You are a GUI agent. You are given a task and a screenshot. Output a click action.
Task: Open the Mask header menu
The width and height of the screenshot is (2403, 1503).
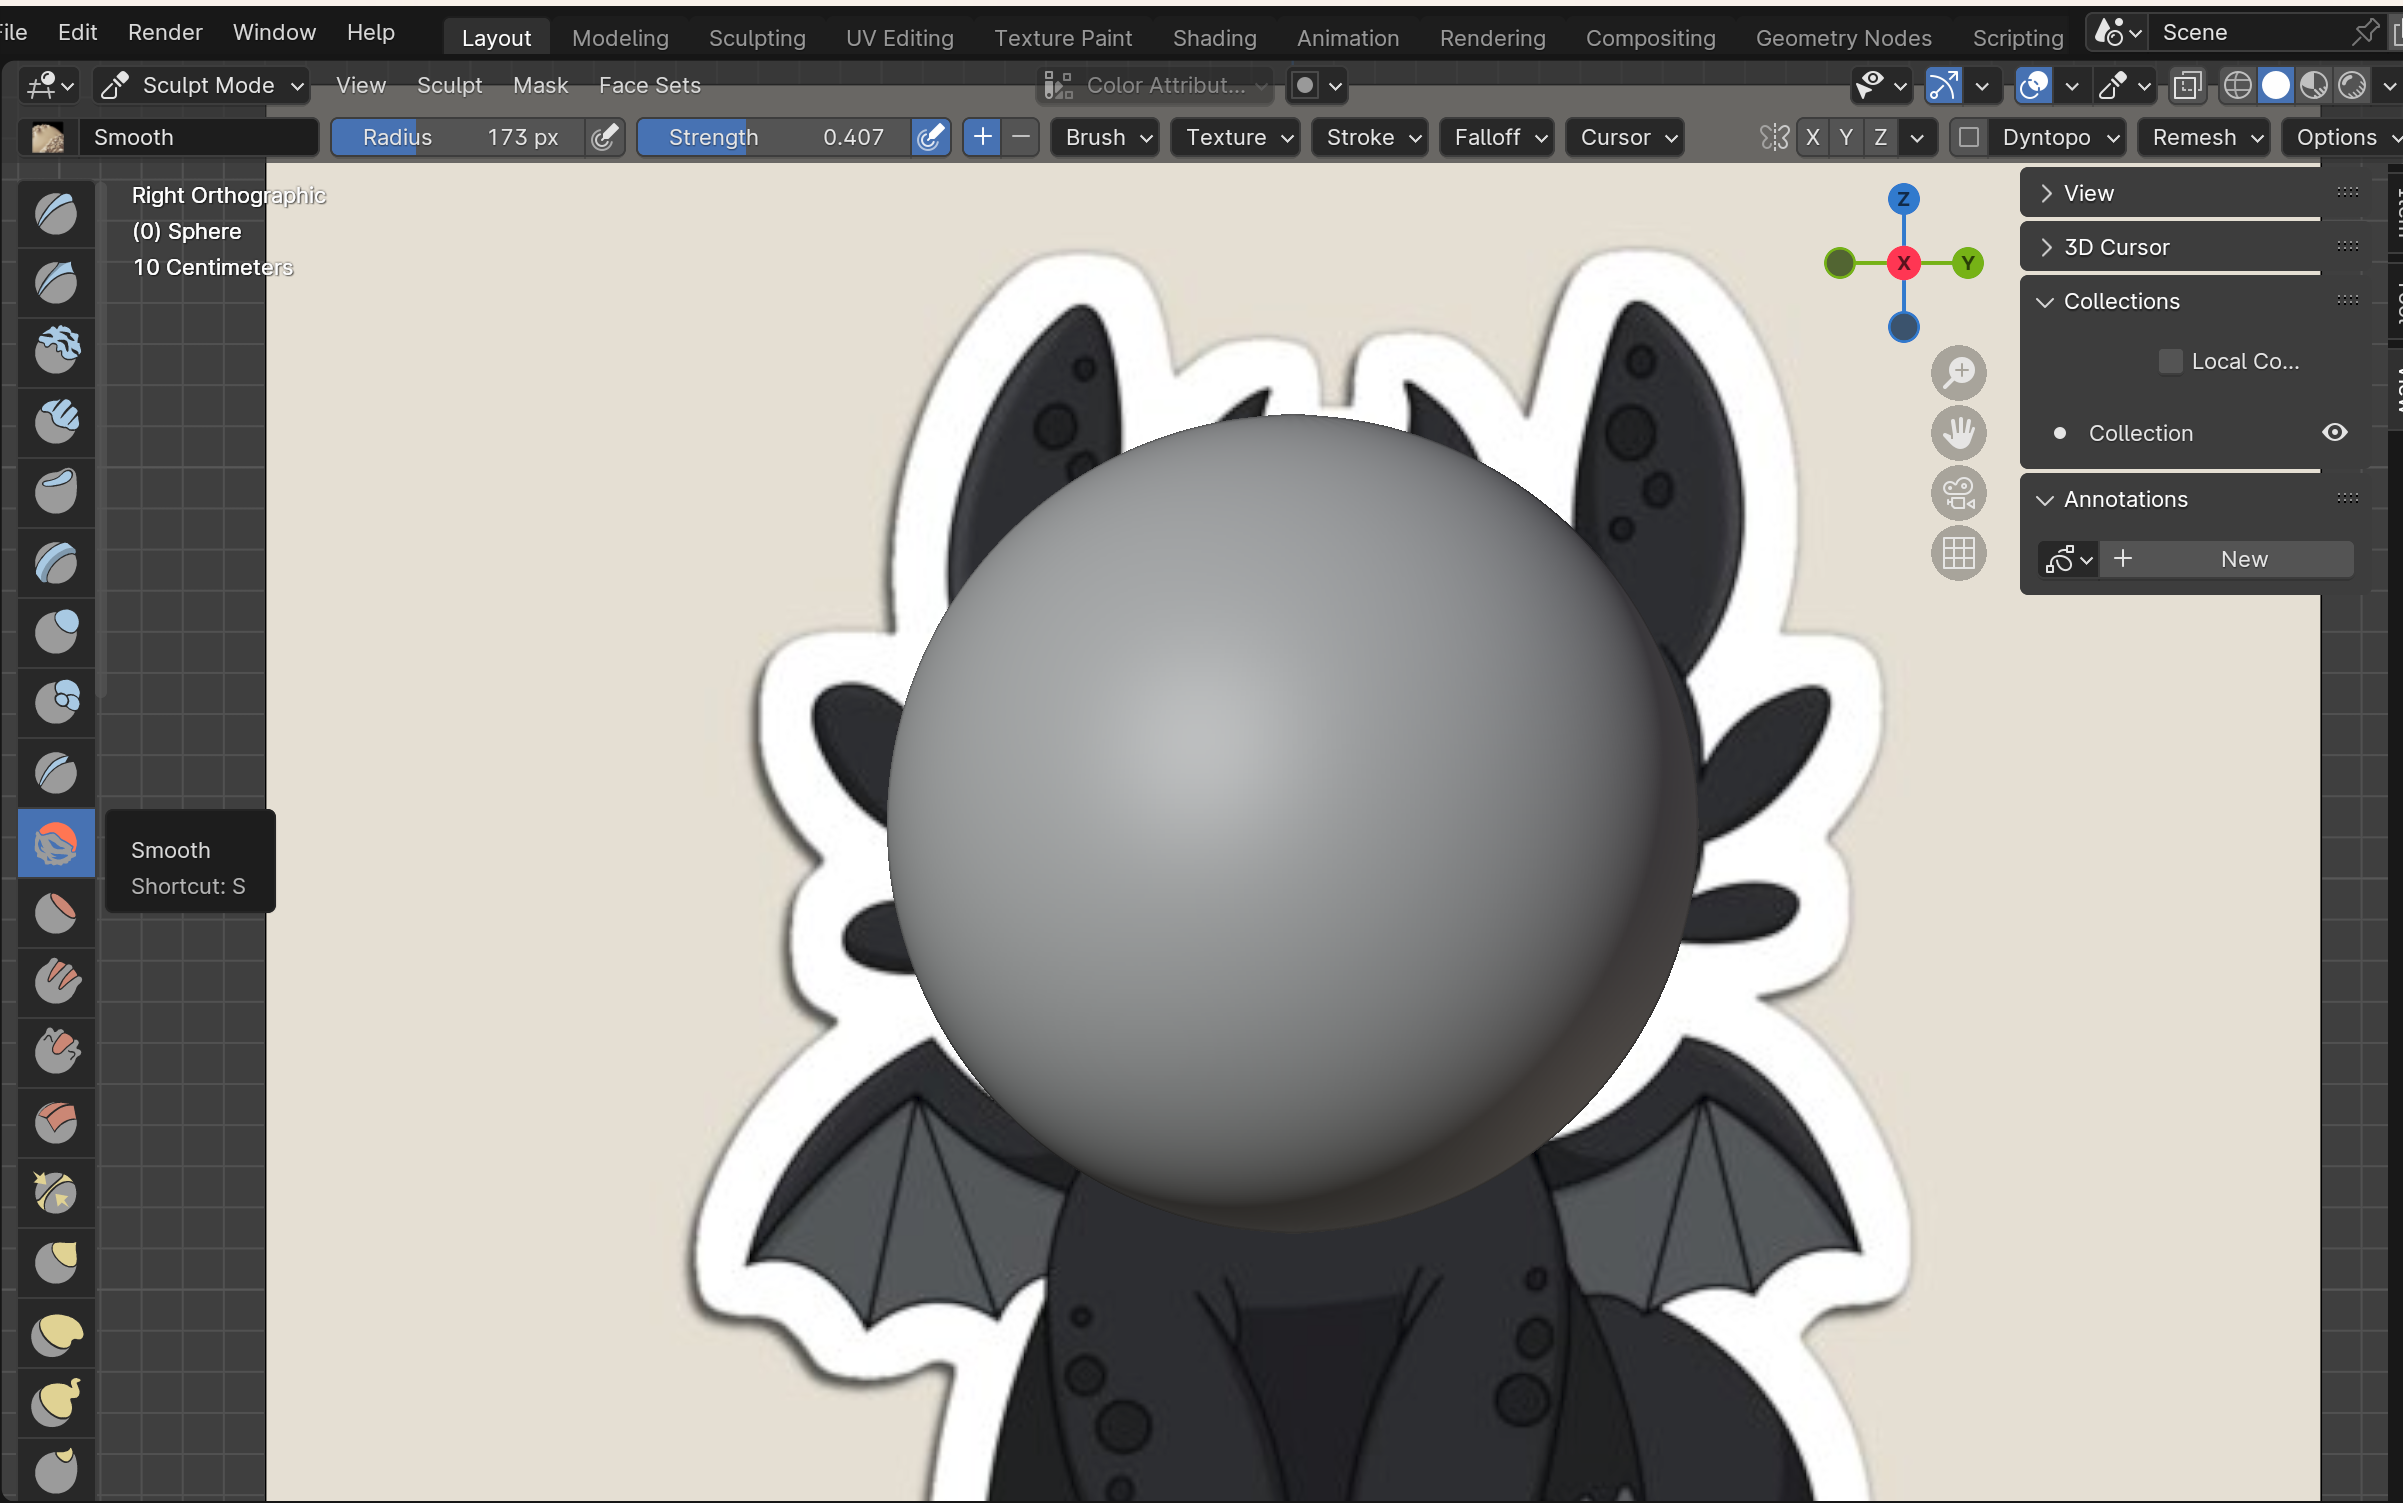[540, 86]
